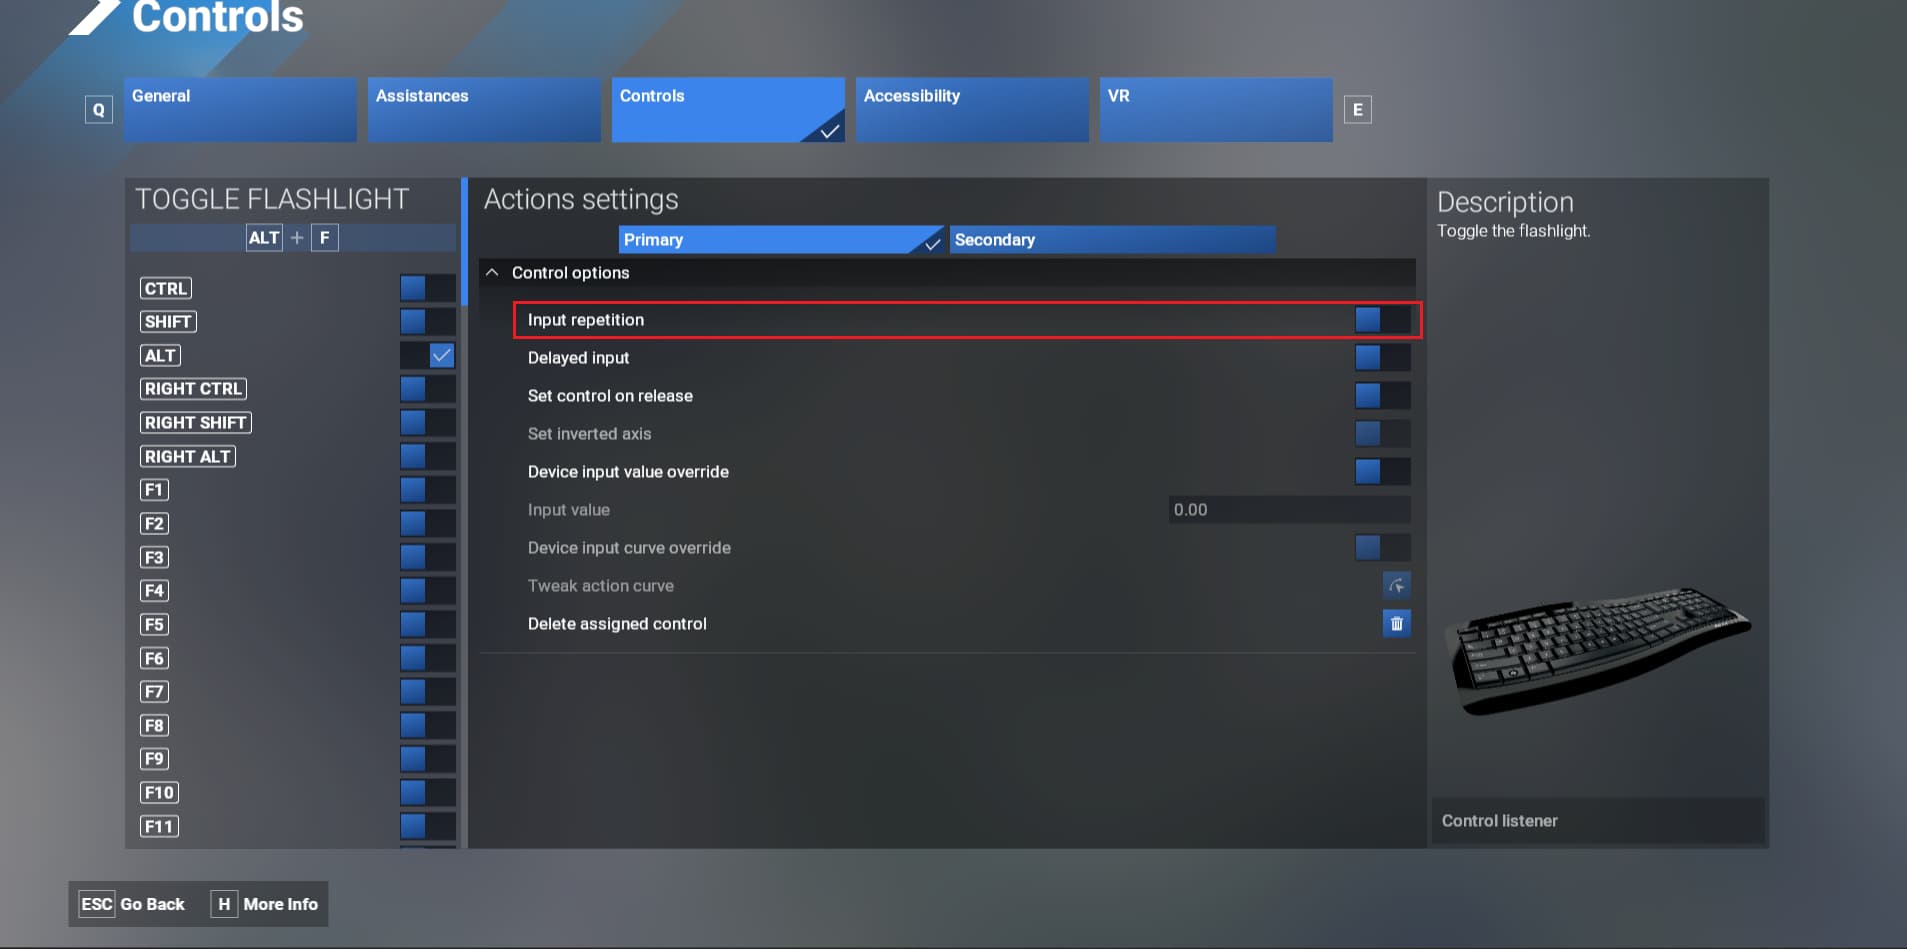Select the Controls tab
This screenshot has width=1907, height=949.
click(x=728, y=110)
